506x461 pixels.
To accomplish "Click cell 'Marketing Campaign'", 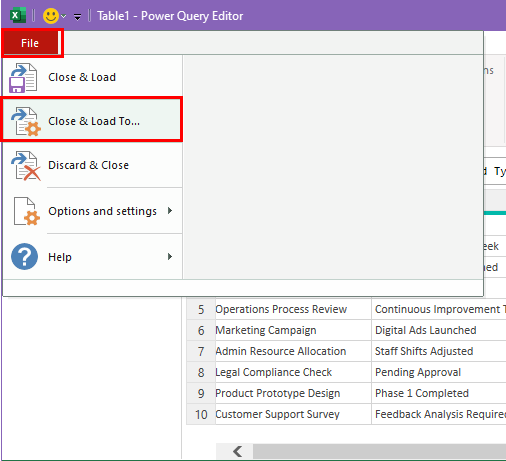I will click(293, 330).
